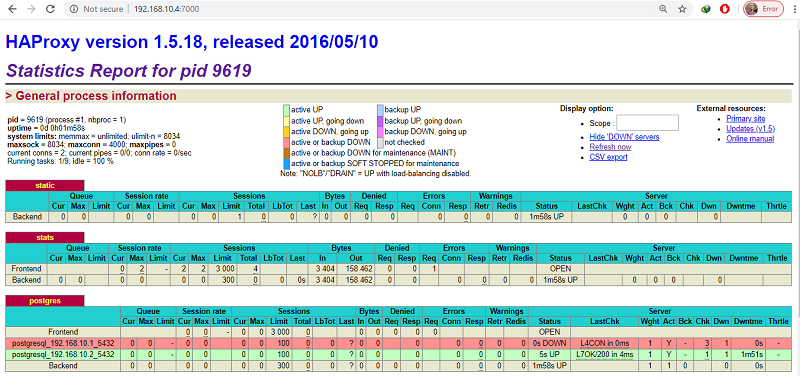Click the Statistics Report for pid 9619 heading
Screen dimensions: 800x376
tap(129, 70)
